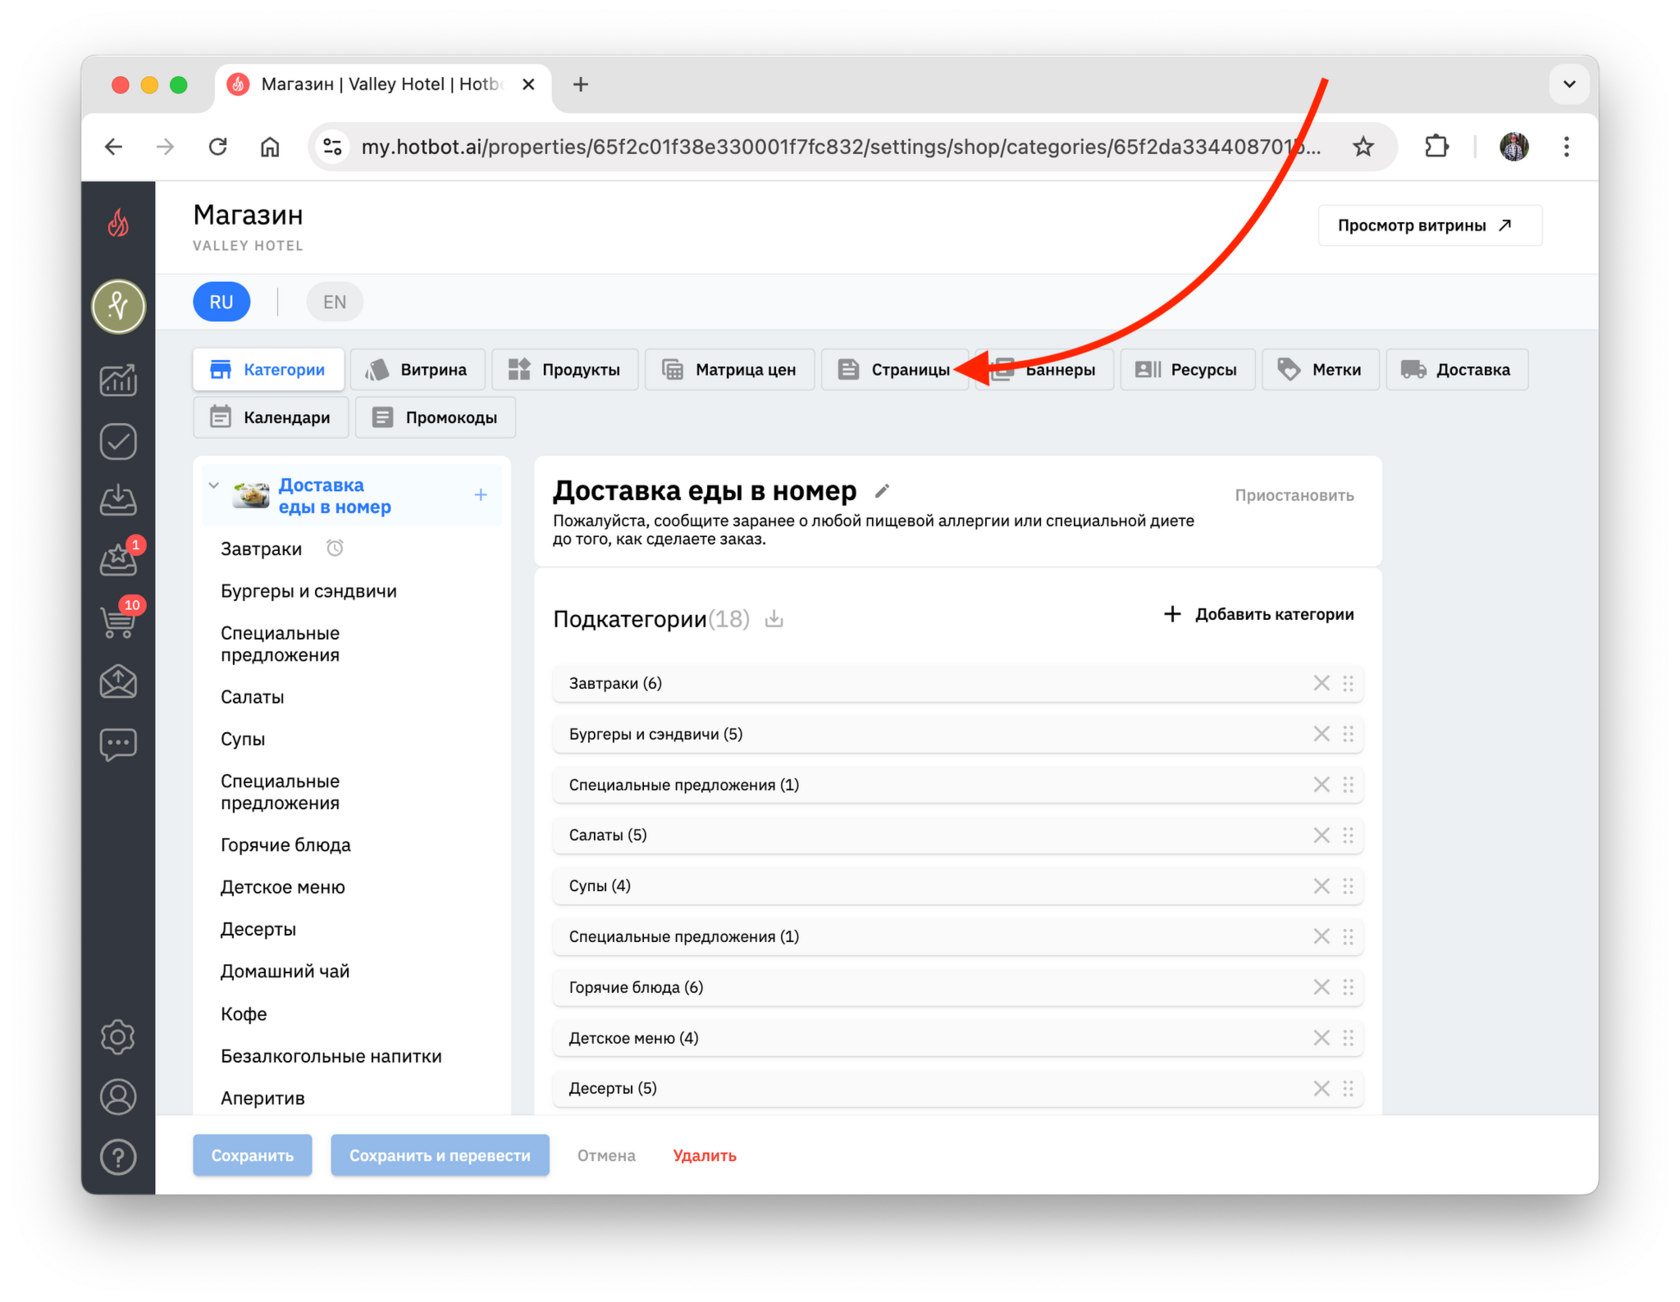1680x1302 pixels.
Task: Click the clock icon beside Завтраки
Action: (x=335, y=548)
